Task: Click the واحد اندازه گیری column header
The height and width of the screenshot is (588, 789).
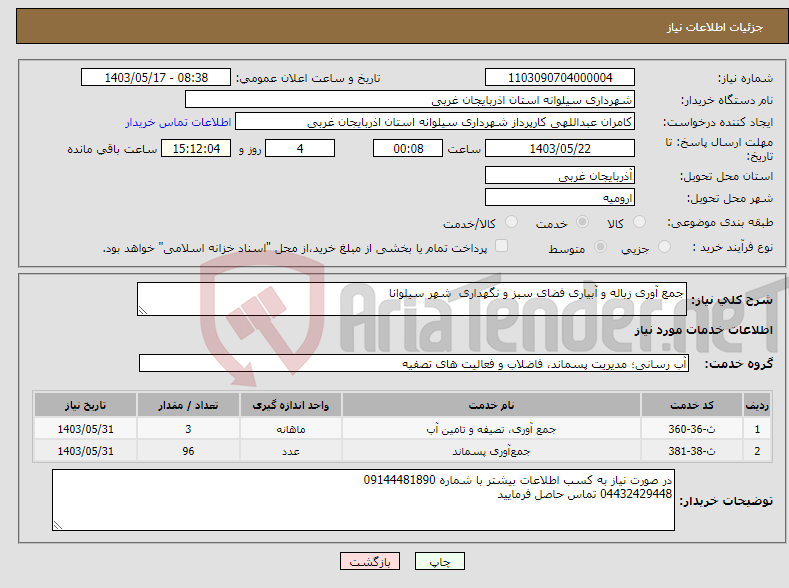Action: tap(291, 405)
